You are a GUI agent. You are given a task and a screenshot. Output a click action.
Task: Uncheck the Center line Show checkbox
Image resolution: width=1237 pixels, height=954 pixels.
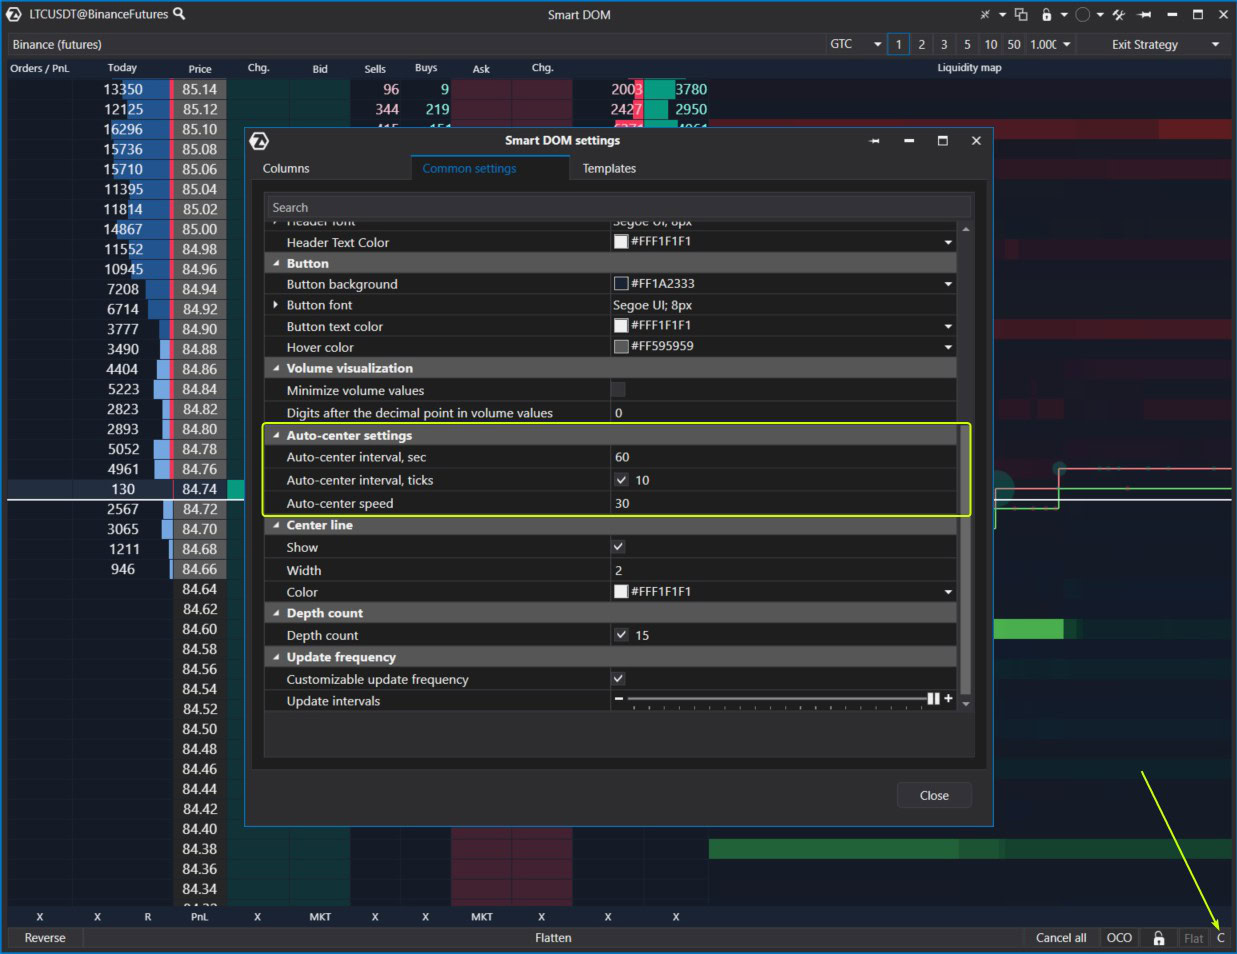(618, 547)
